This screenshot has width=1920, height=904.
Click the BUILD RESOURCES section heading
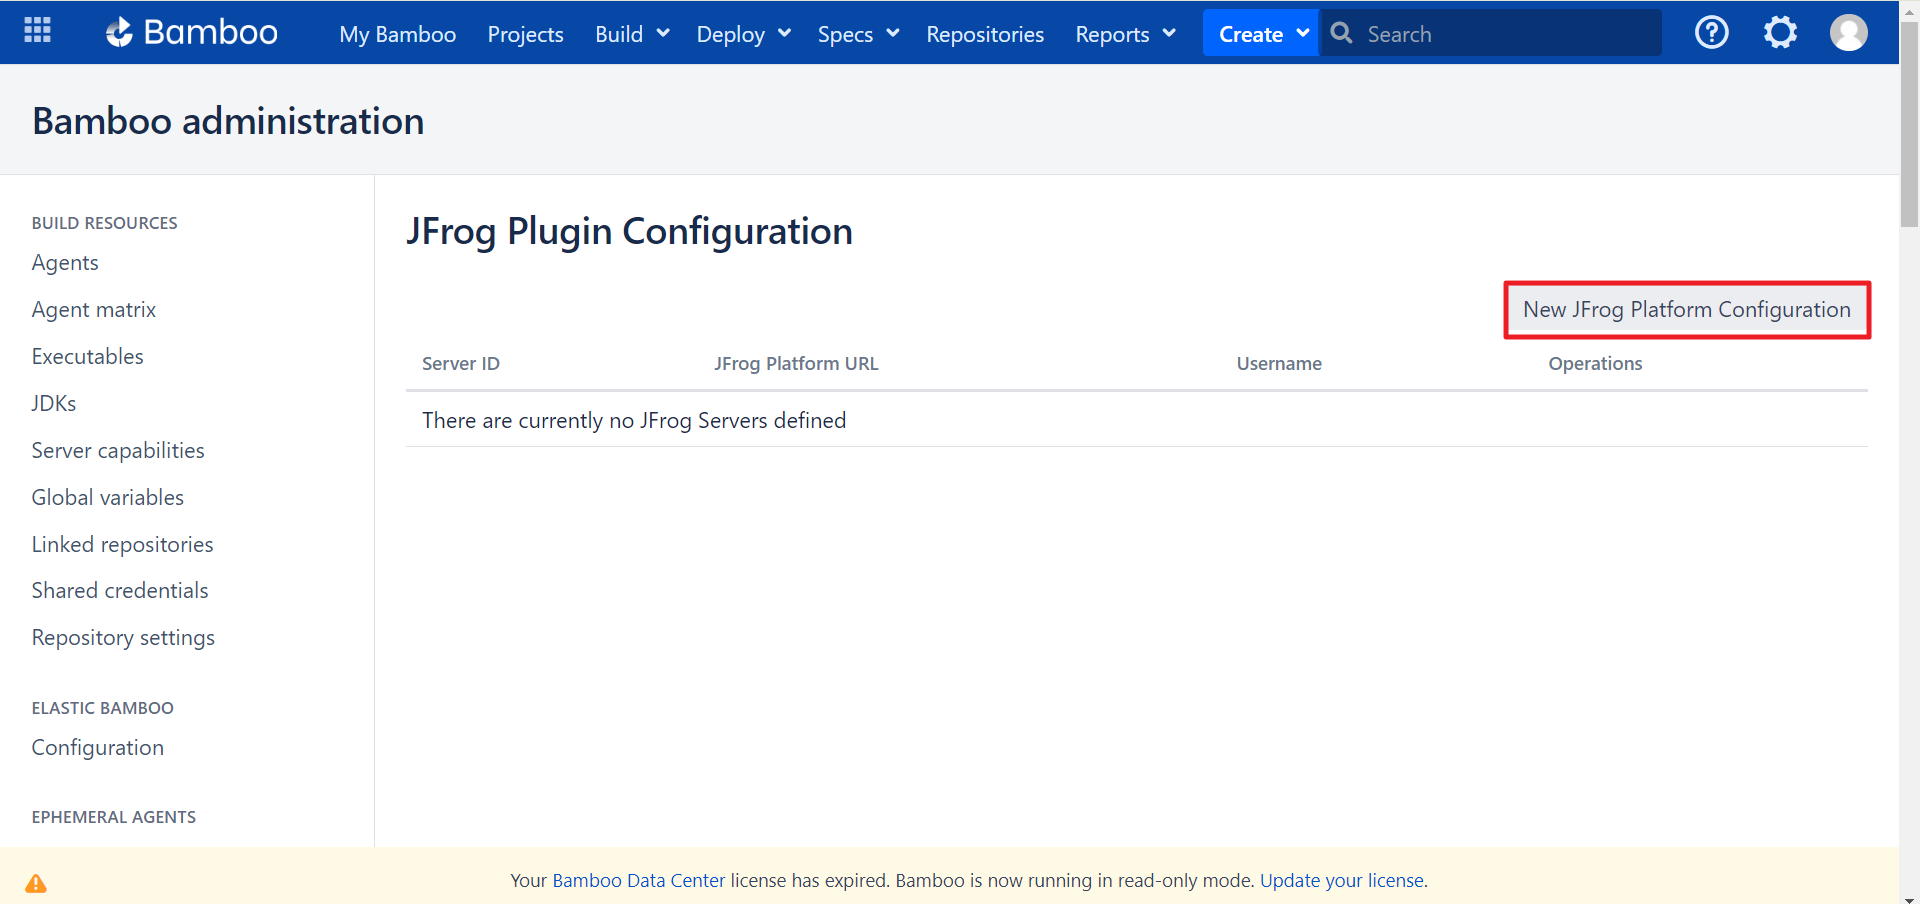(104, 223)
